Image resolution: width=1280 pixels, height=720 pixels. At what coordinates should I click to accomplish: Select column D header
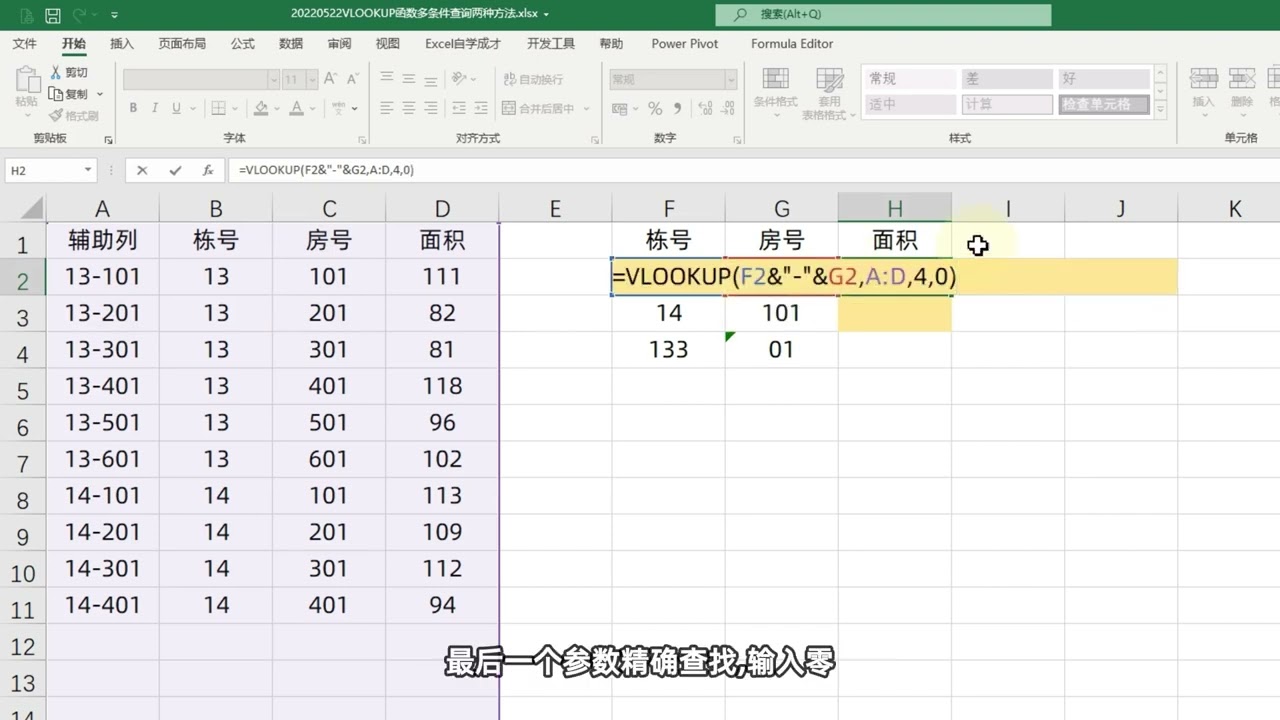click(442, 208)
